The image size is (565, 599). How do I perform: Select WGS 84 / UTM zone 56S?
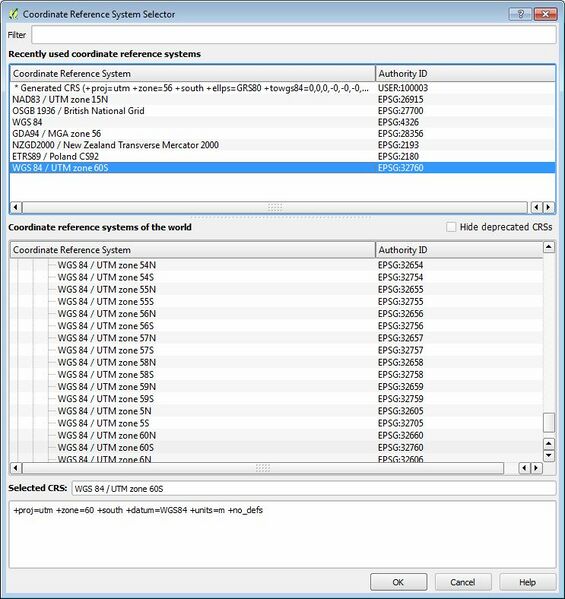point(105,326)
